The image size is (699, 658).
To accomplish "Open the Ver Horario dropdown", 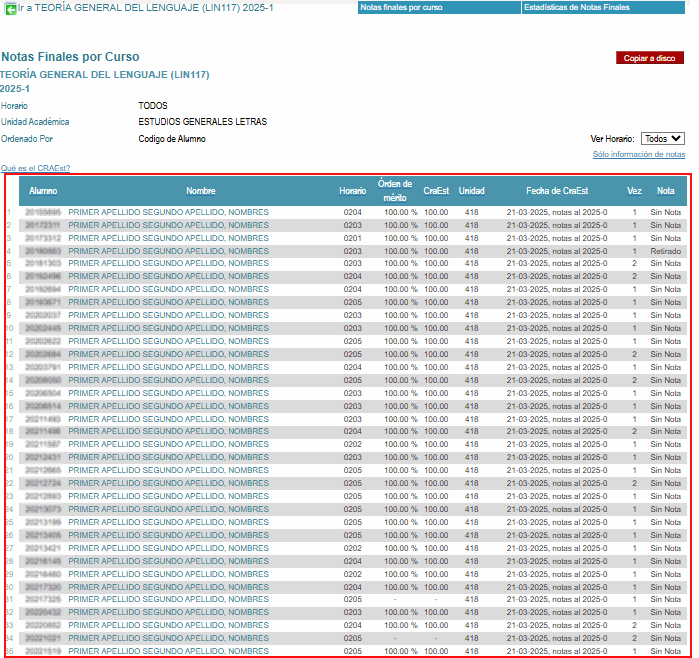I will pos(662,139).
